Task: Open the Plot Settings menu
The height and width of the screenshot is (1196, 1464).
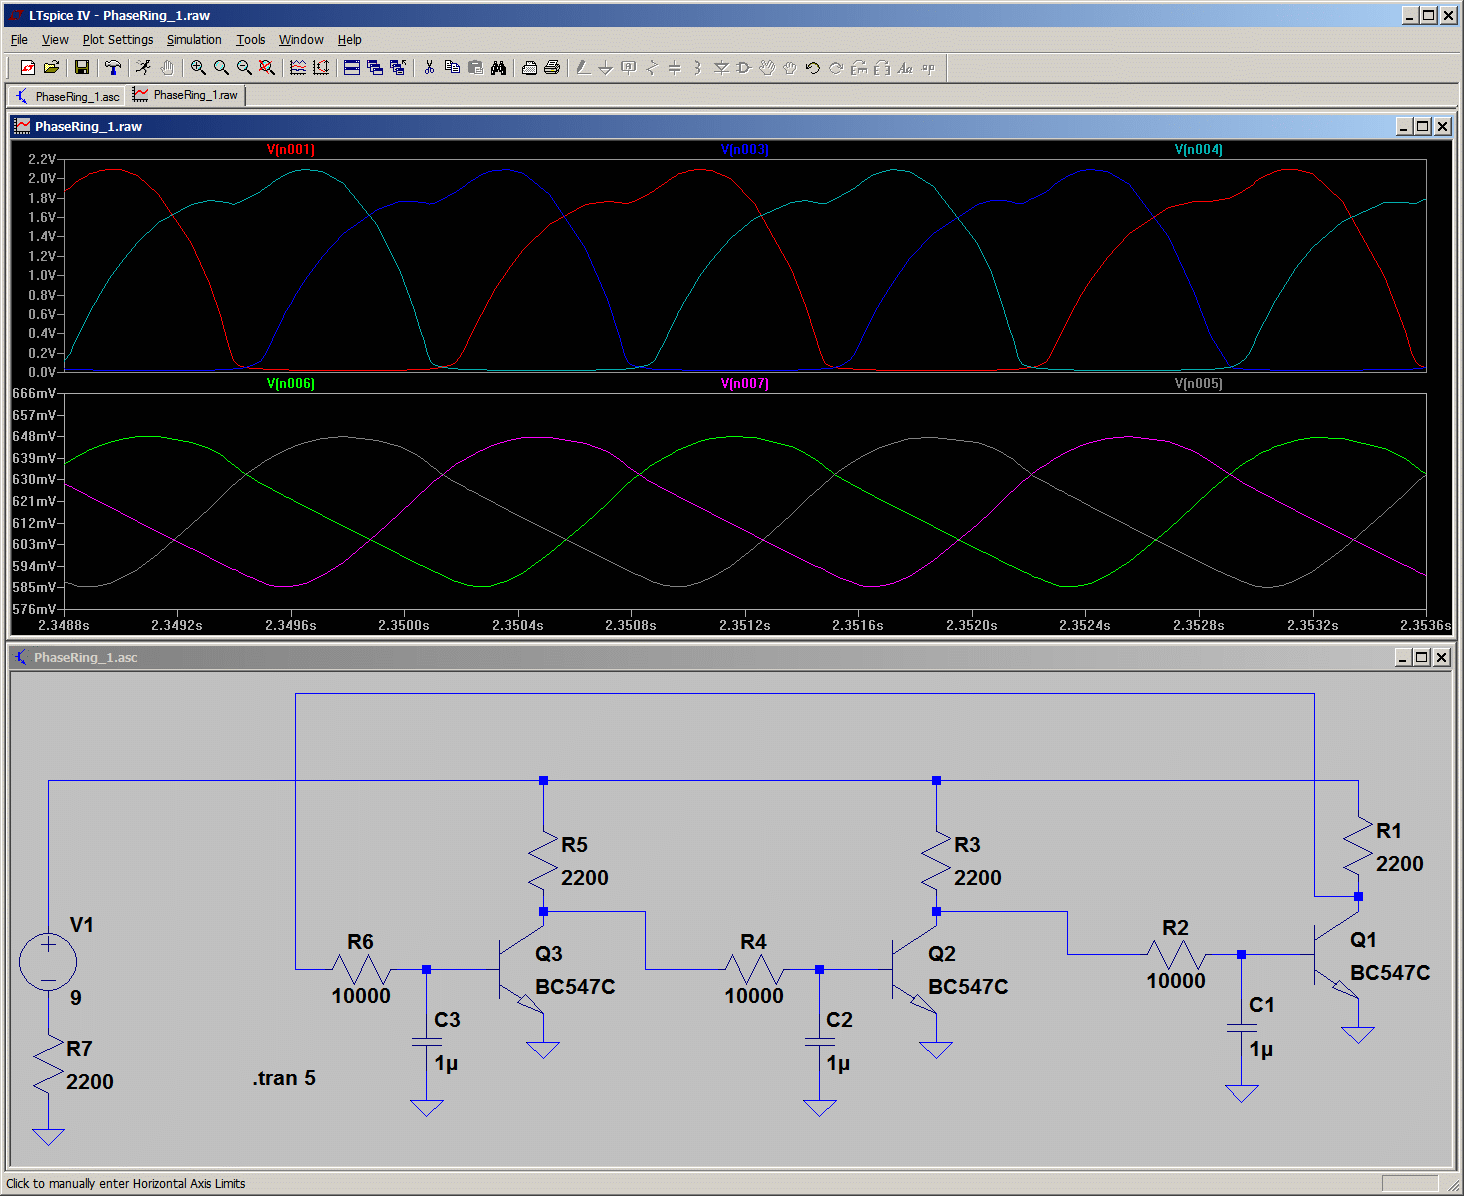Action: coord(118,40)
